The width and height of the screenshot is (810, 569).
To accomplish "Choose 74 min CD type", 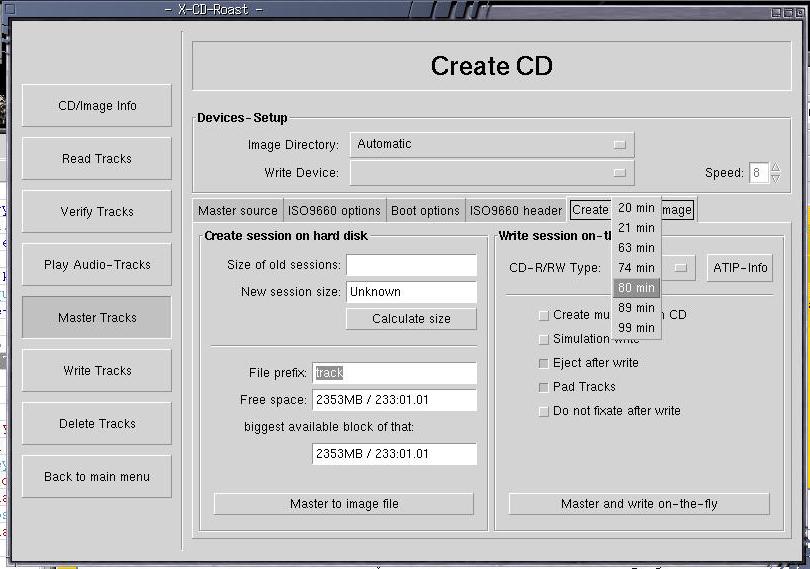I will click(636, 268).
